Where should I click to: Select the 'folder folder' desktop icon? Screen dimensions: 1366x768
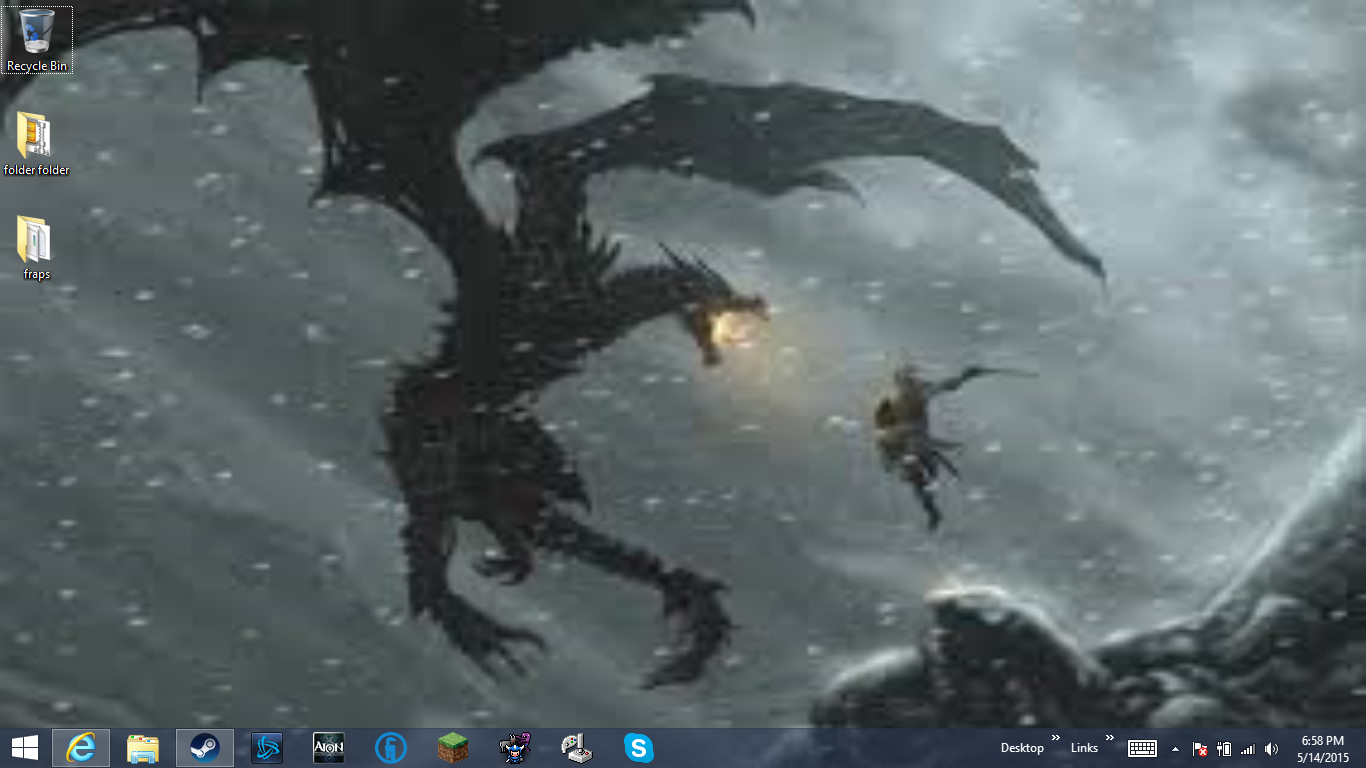(x=37, y=143)
